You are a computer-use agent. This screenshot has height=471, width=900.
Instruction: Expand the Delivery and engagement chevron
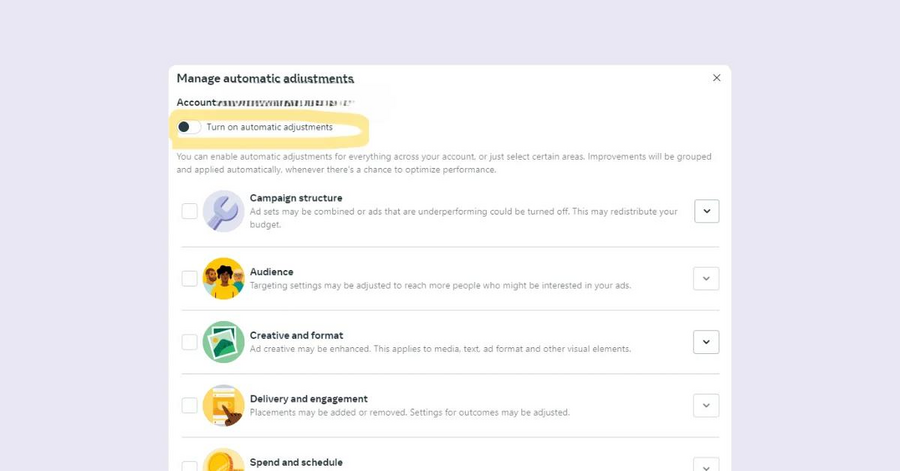(707, 406)
